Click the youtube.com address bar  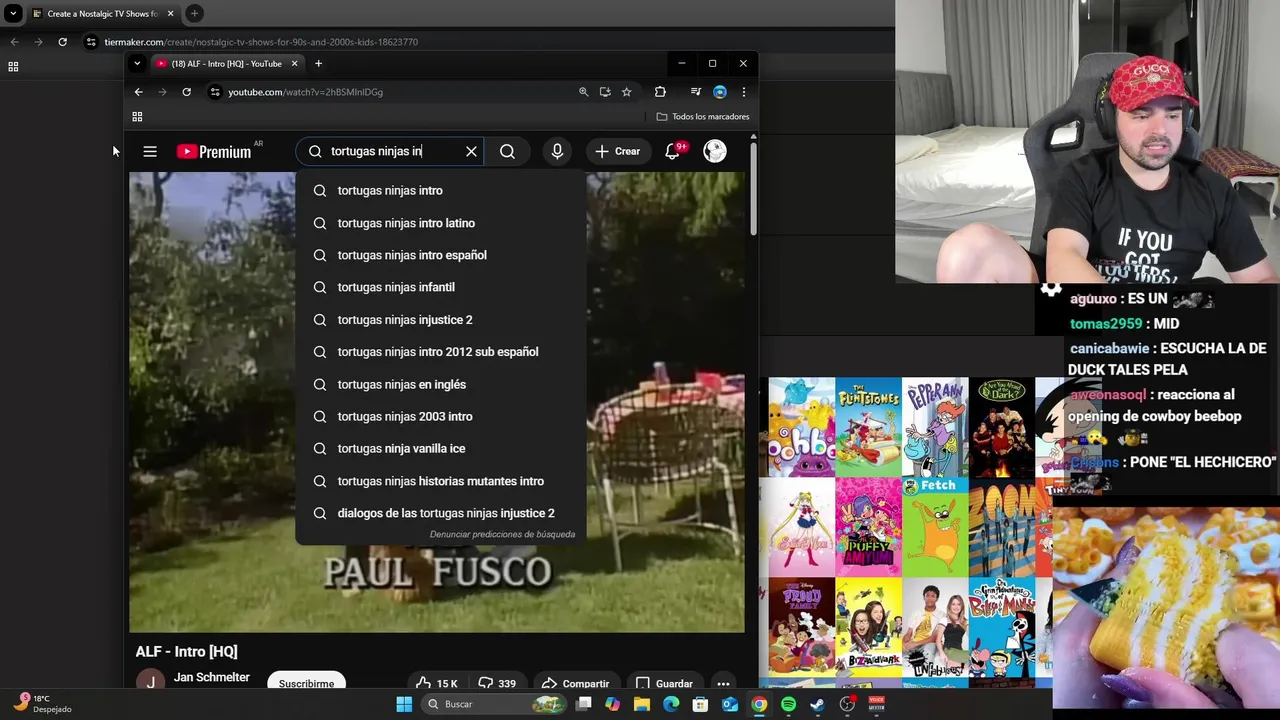point(400,92)
